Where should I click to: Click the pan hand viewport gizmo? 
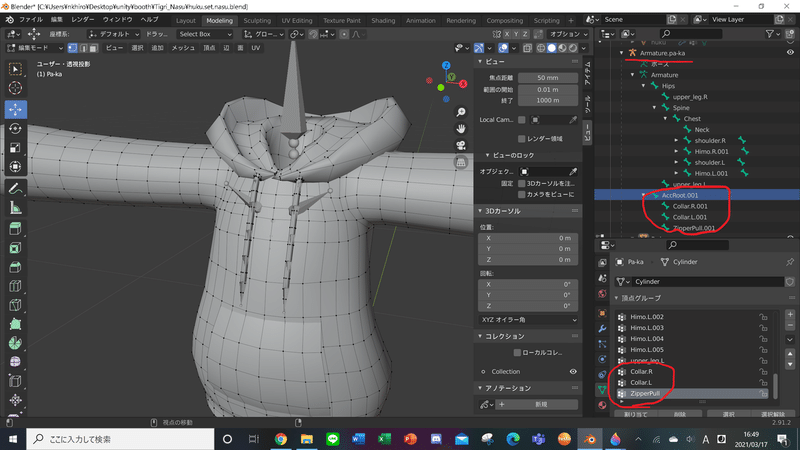pos(460,128)
